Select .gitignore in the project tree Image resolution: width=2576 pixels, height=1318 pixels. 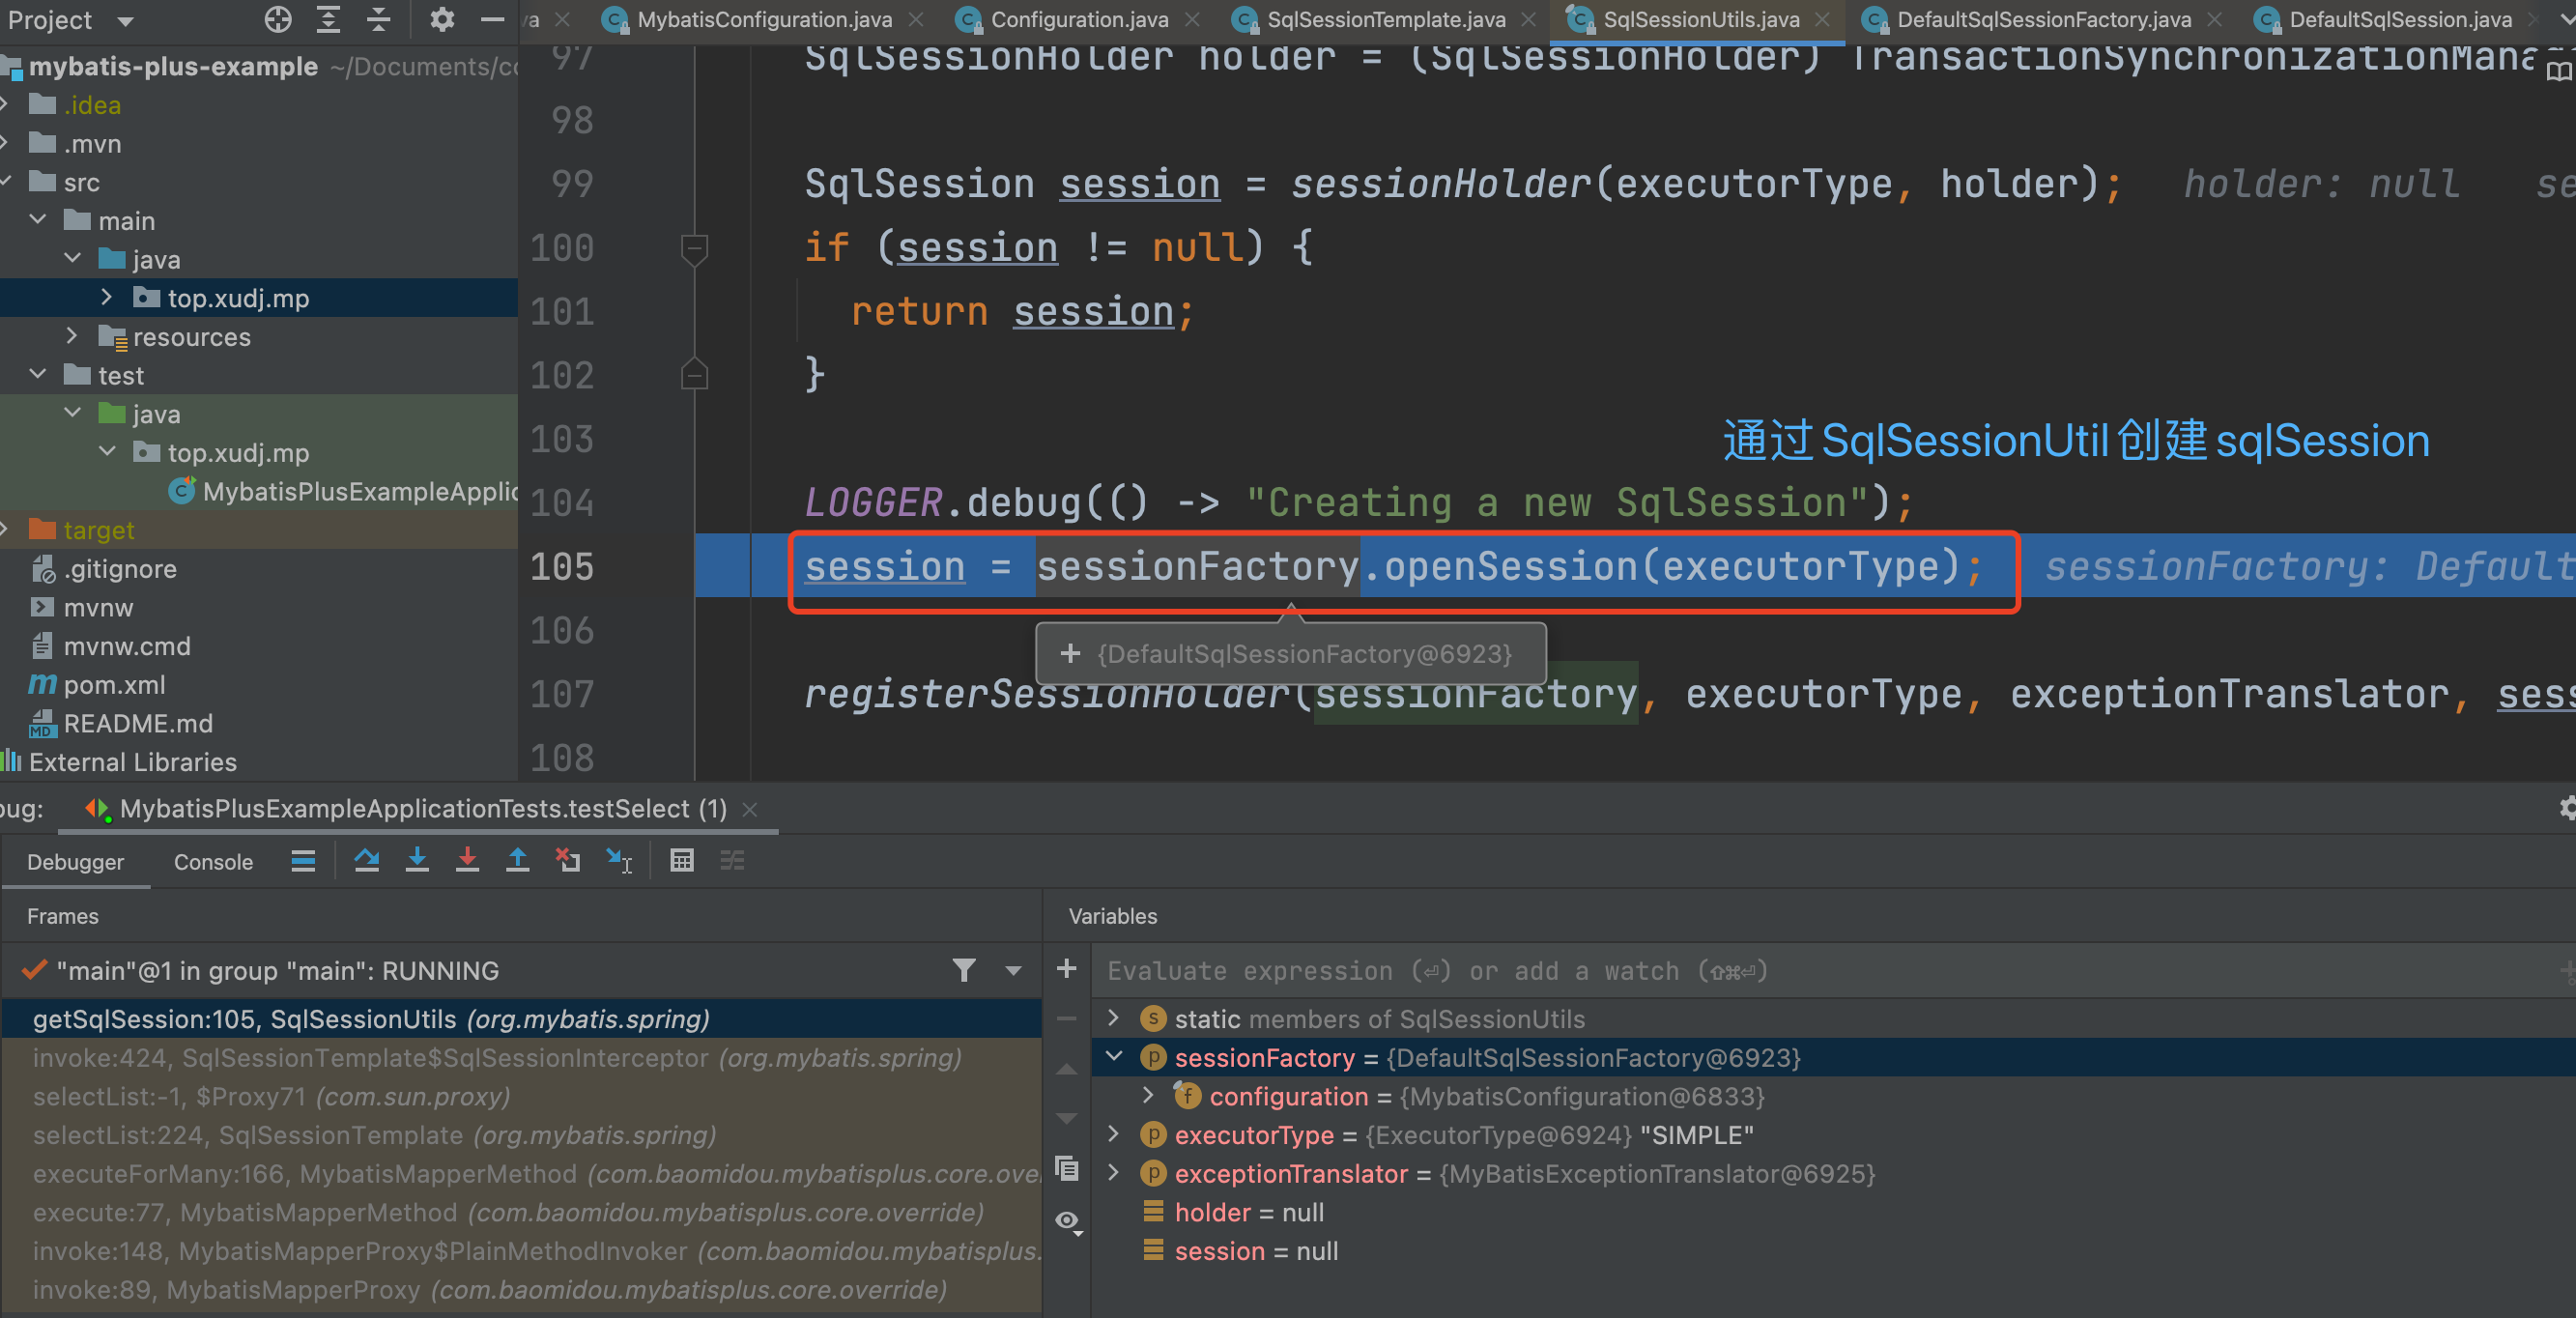(x=119, y=569)
